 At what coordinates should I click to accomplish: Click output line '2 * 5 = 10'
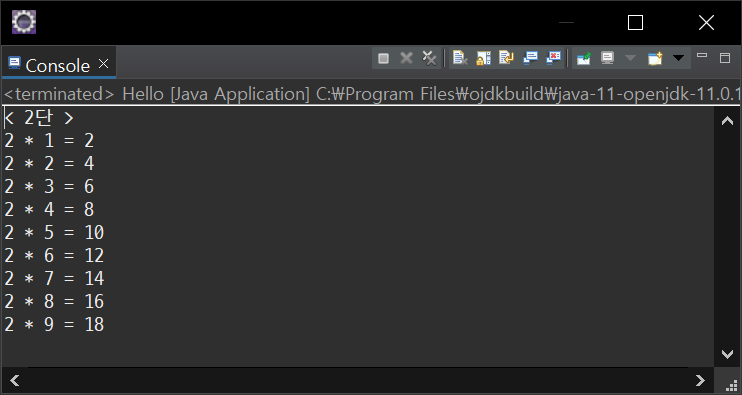(54, 232)
